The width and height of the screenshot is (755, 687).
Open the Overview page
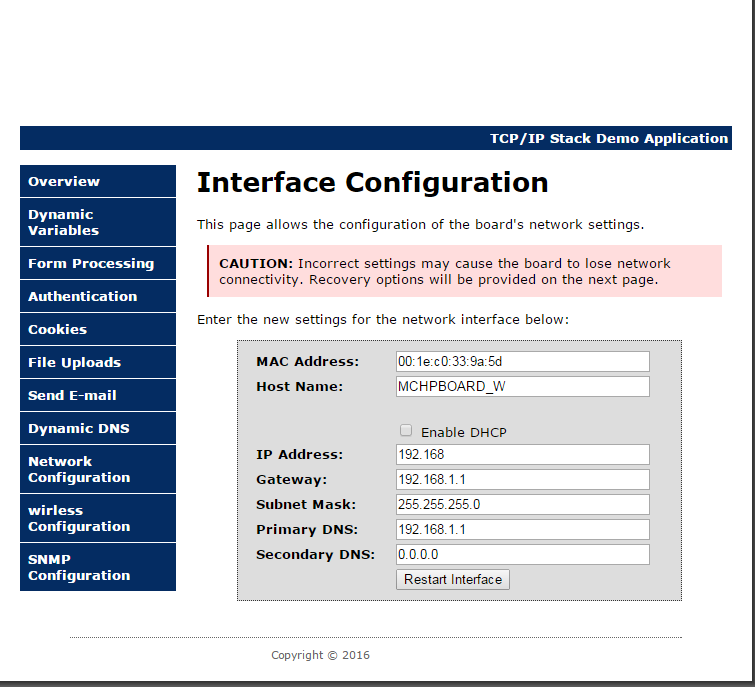pos(98,181)
